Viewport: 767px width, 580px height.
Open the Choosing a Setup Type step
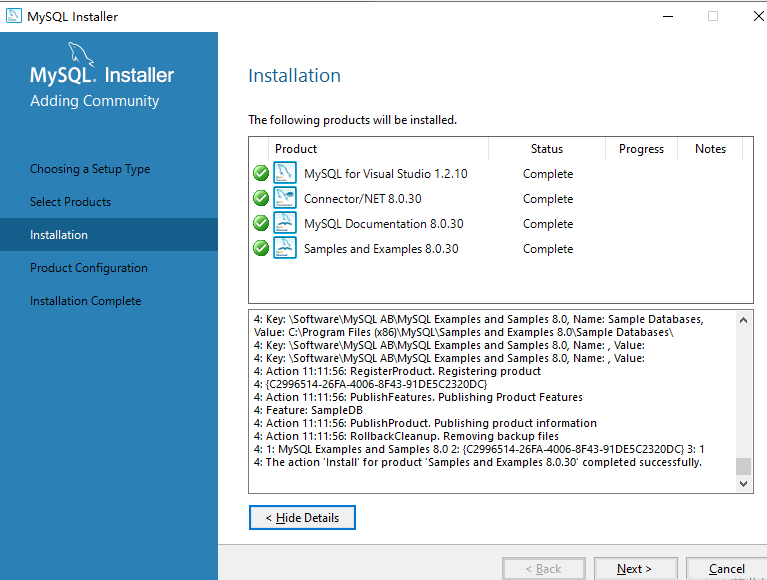click(90, 169)
